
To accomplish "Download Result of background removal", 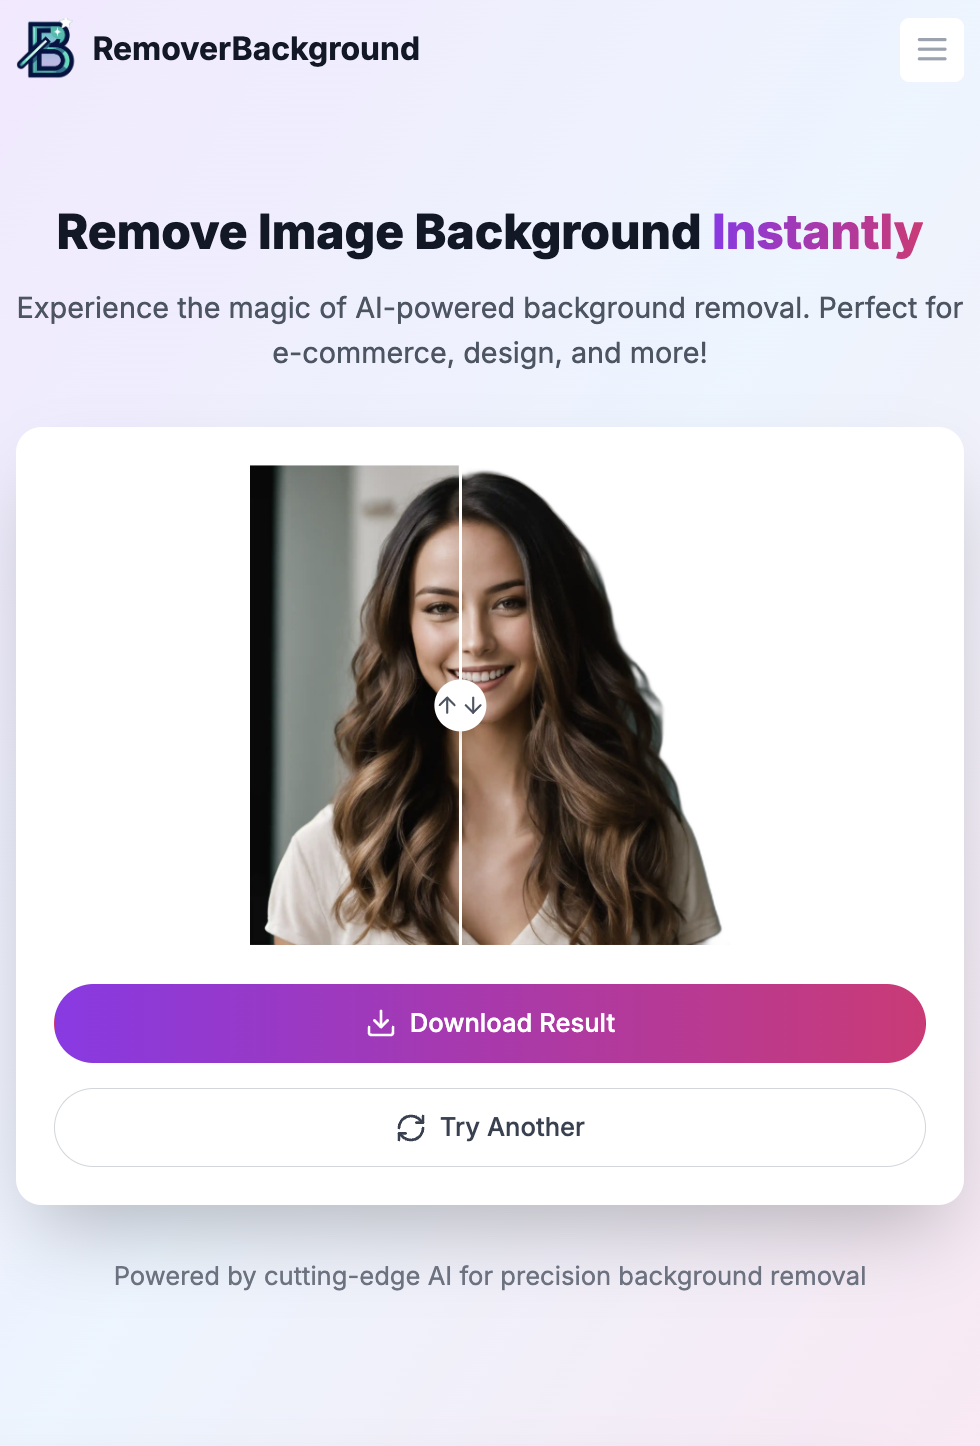I will click(490, 1023).
